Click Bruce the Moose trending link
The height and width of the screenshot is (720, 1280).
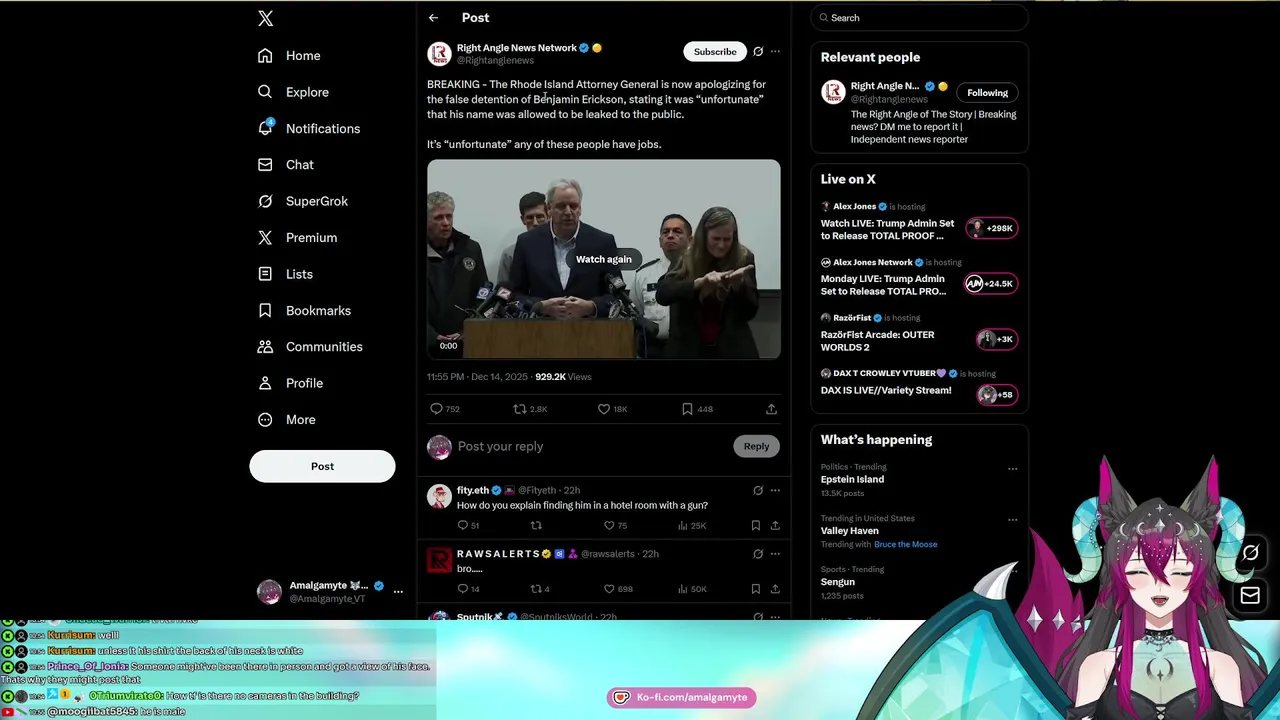coord(905,545)
